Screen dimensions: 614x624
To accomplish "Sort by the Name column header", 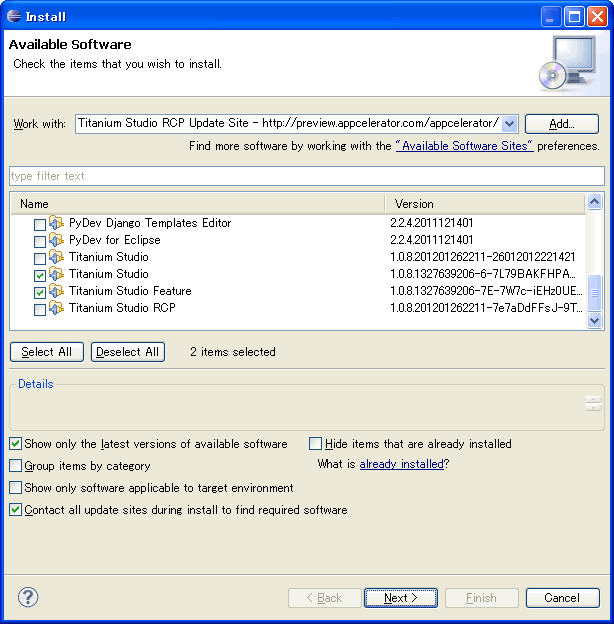I will pyautogui.click(x=197, y=204).
